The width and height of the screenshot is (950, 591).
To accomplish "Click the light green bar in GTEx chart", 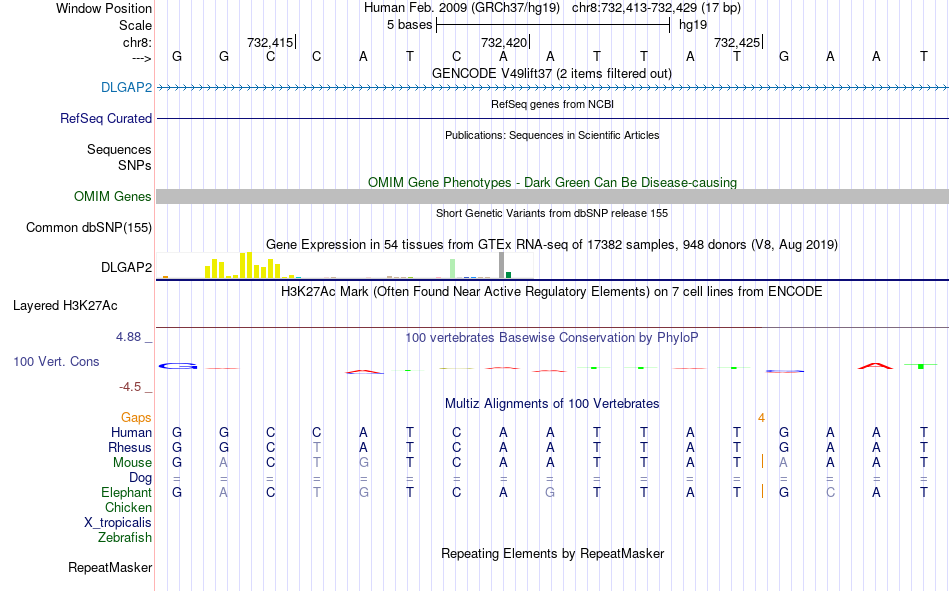I will (453, 269).
